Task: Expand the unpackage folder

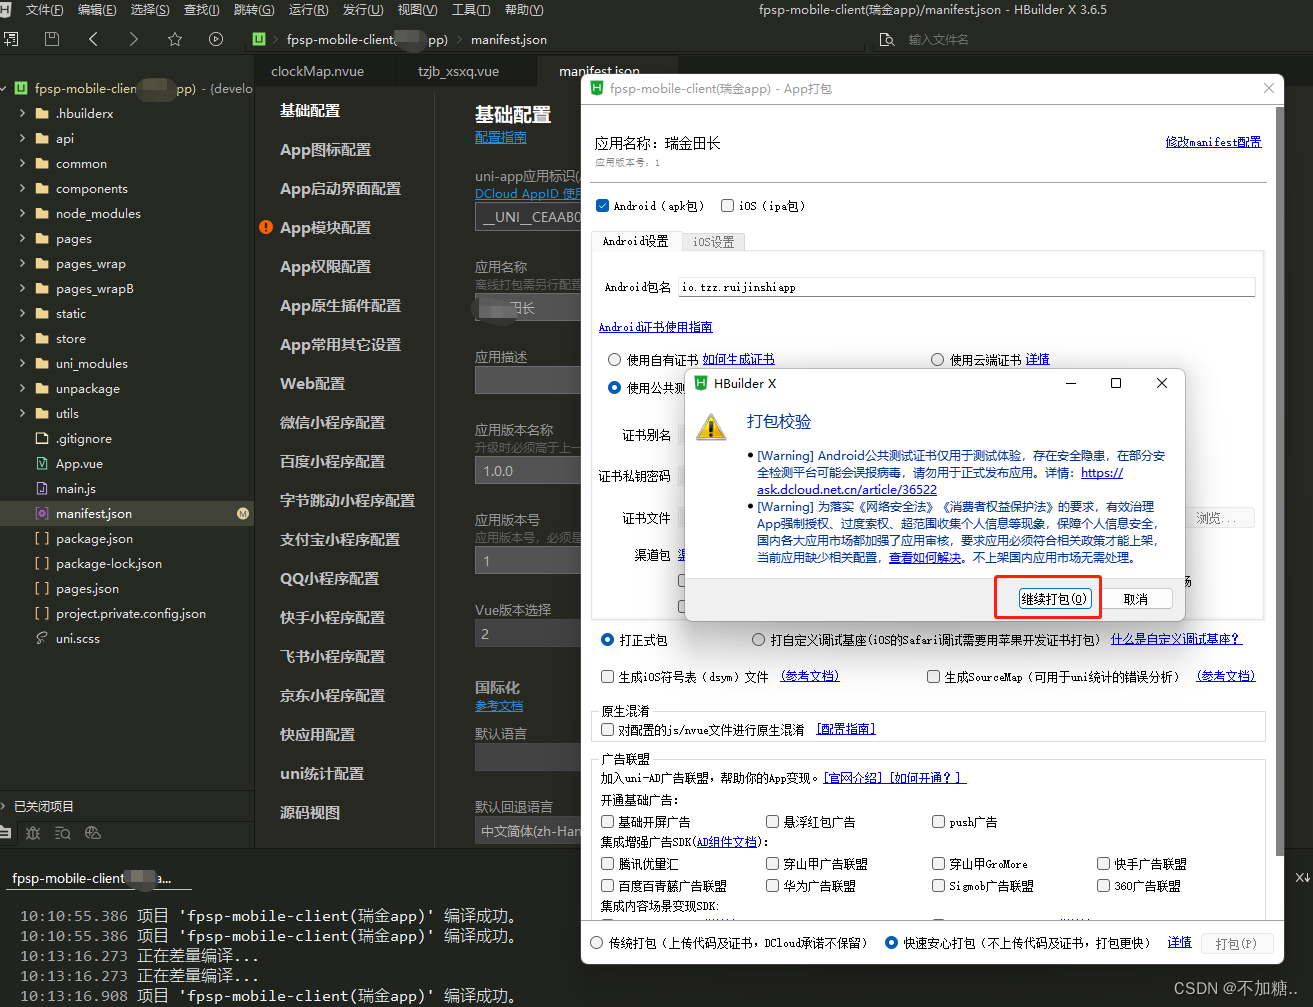Action: 22,388
